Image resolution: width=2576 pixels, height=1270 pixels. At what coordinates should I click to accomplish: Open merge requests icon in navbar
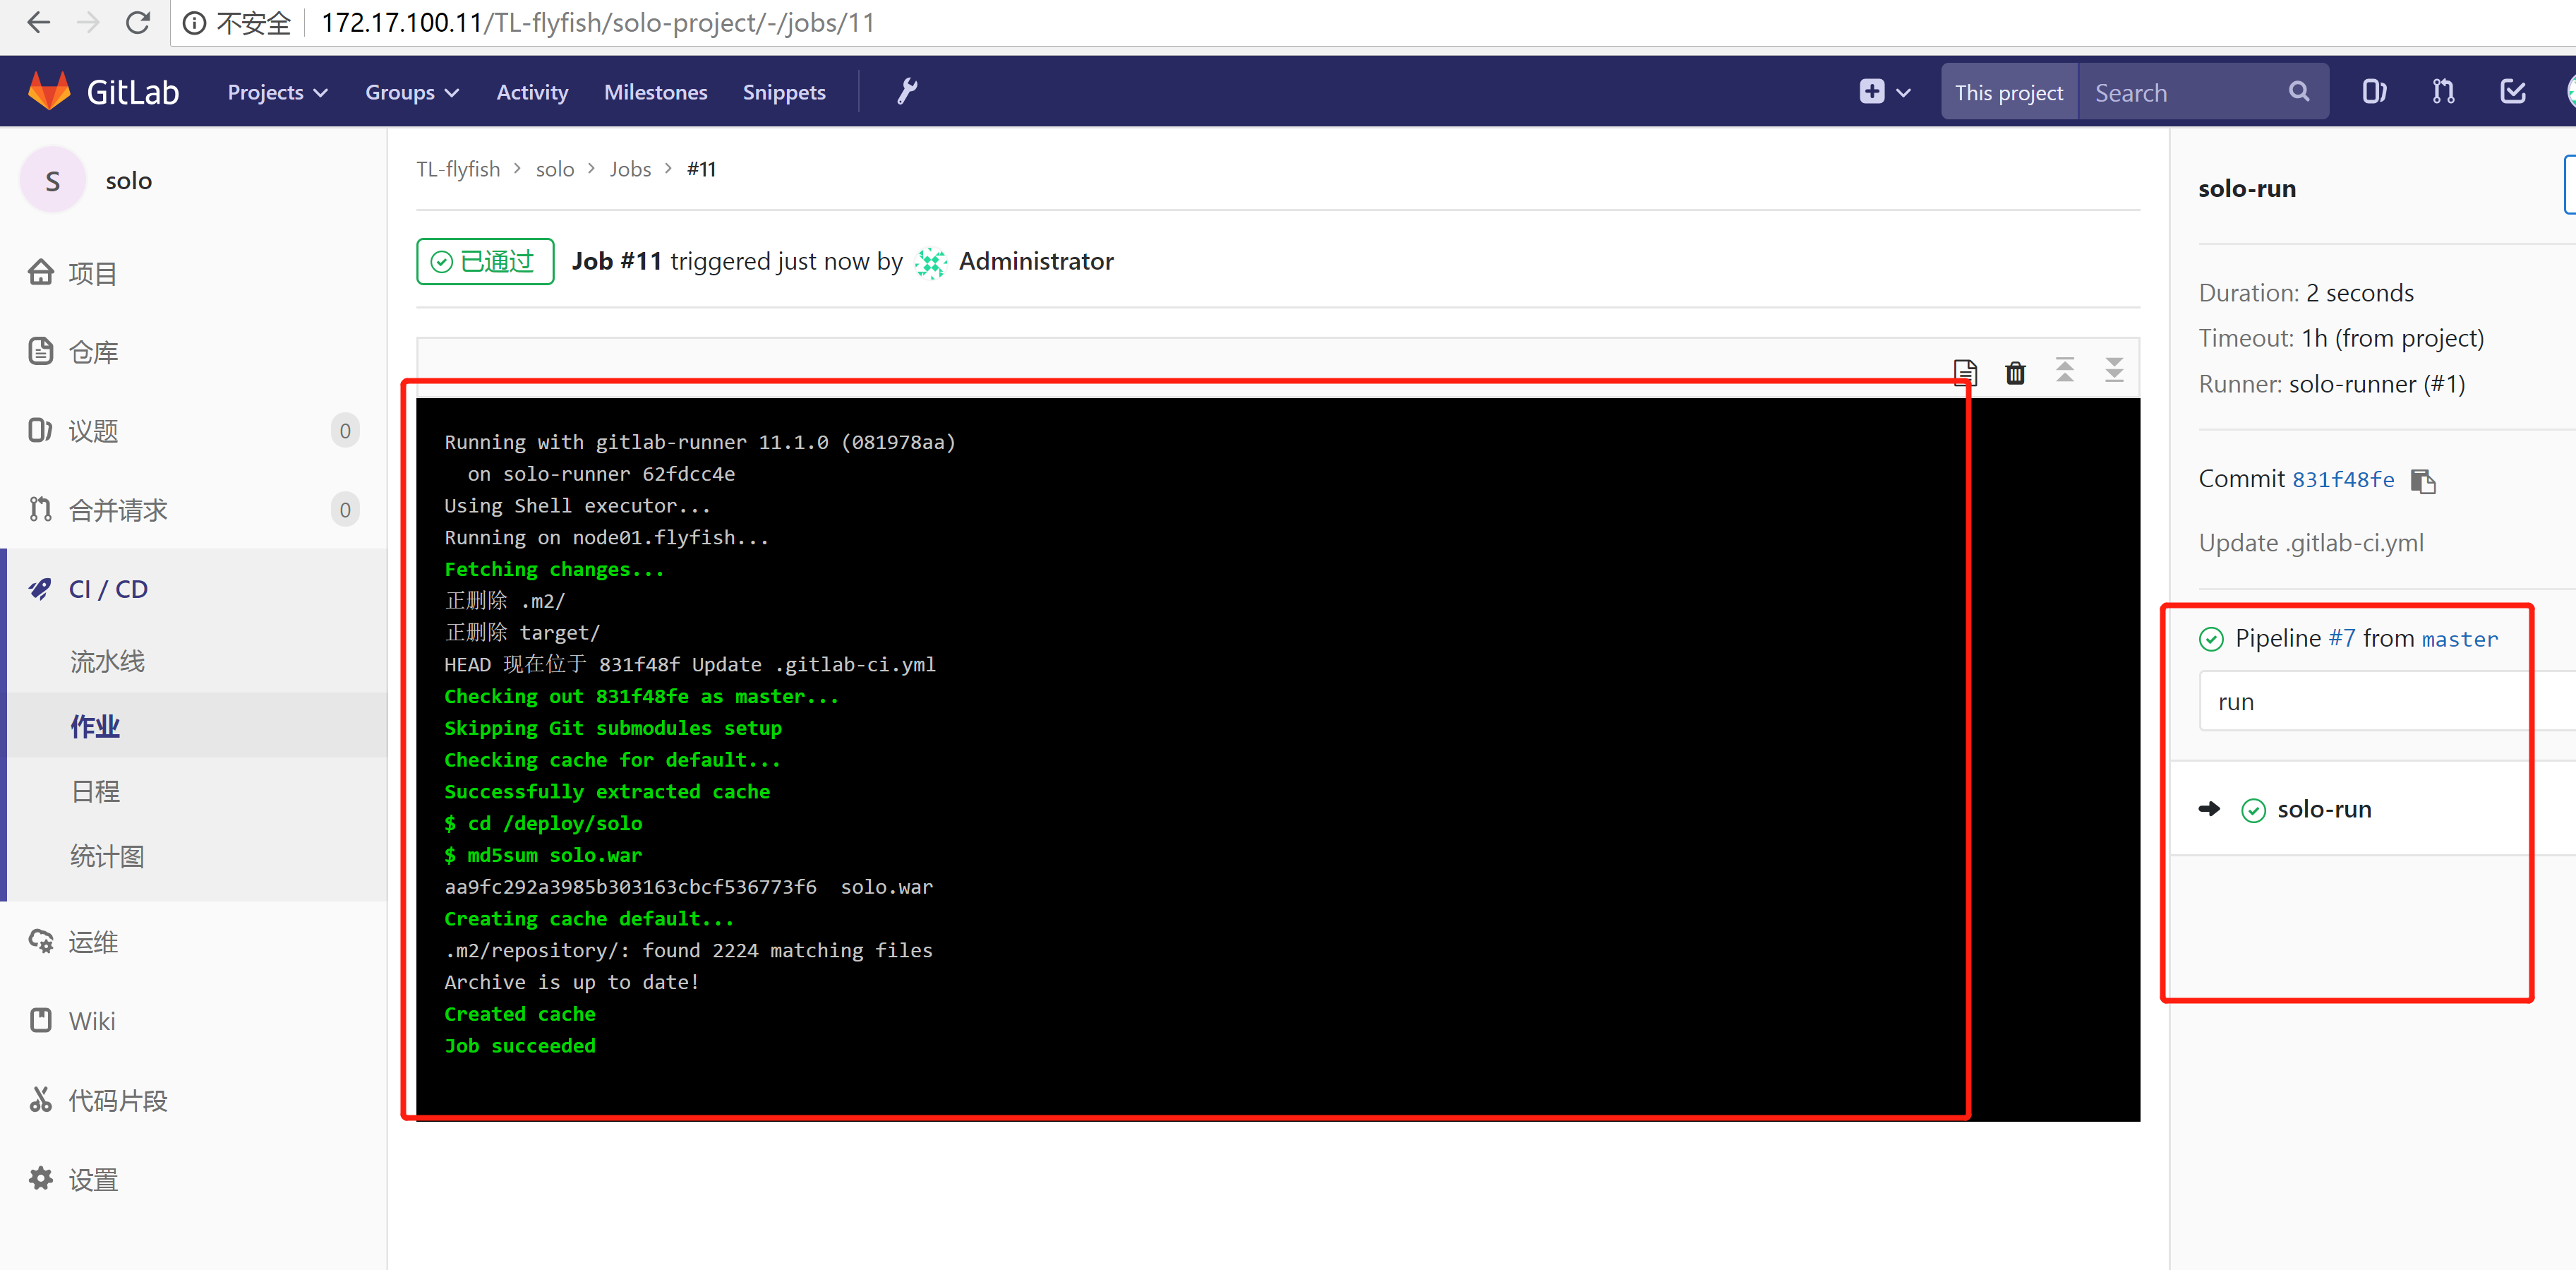point(2443,92)
